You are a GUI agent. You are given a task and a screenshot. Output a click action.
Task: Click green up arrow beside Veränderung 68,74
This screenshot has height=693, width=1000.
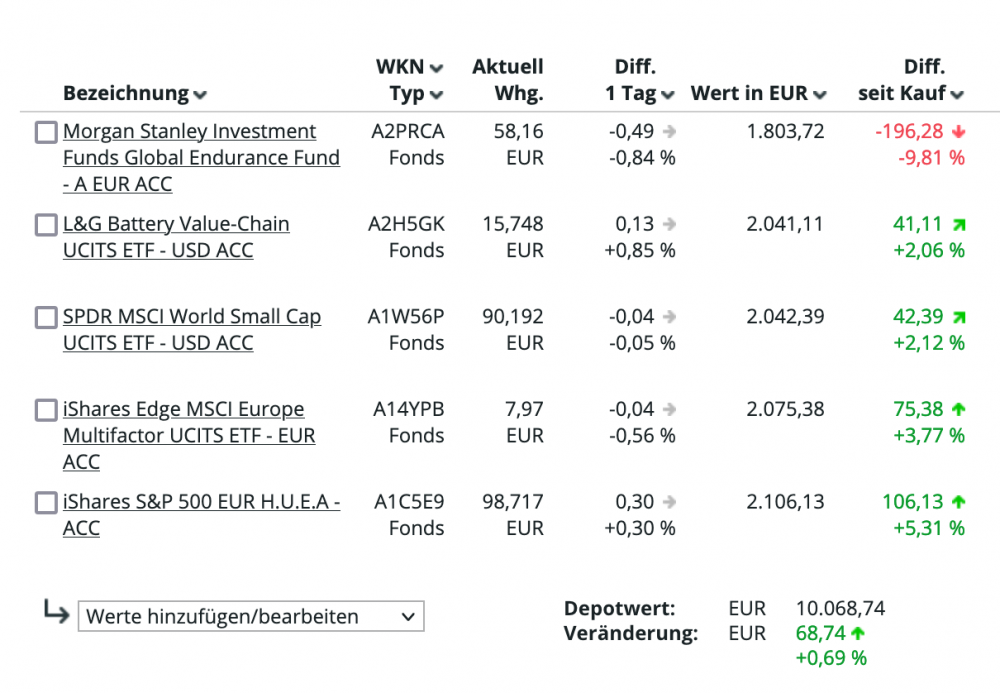coord(857,633)
